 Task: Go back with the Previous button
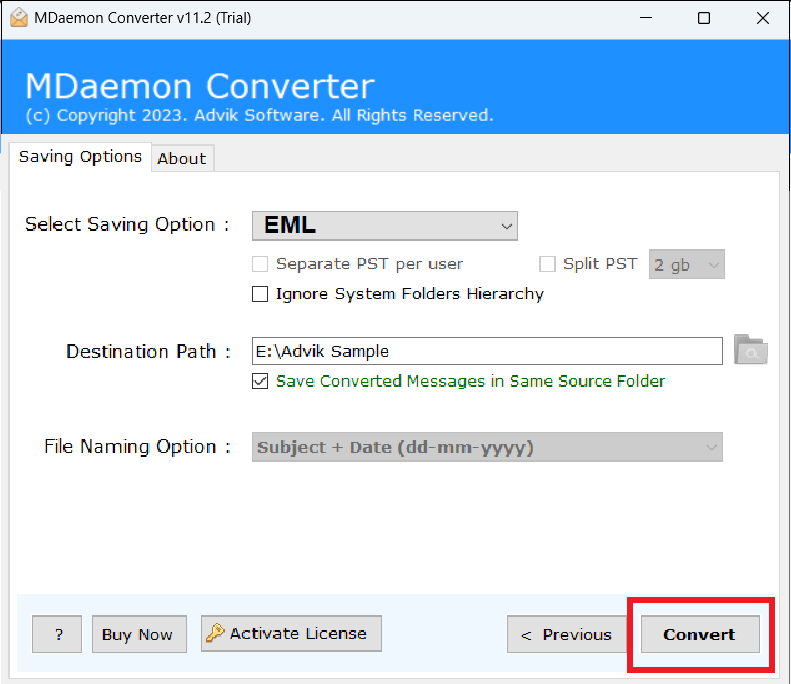(567, 634)
